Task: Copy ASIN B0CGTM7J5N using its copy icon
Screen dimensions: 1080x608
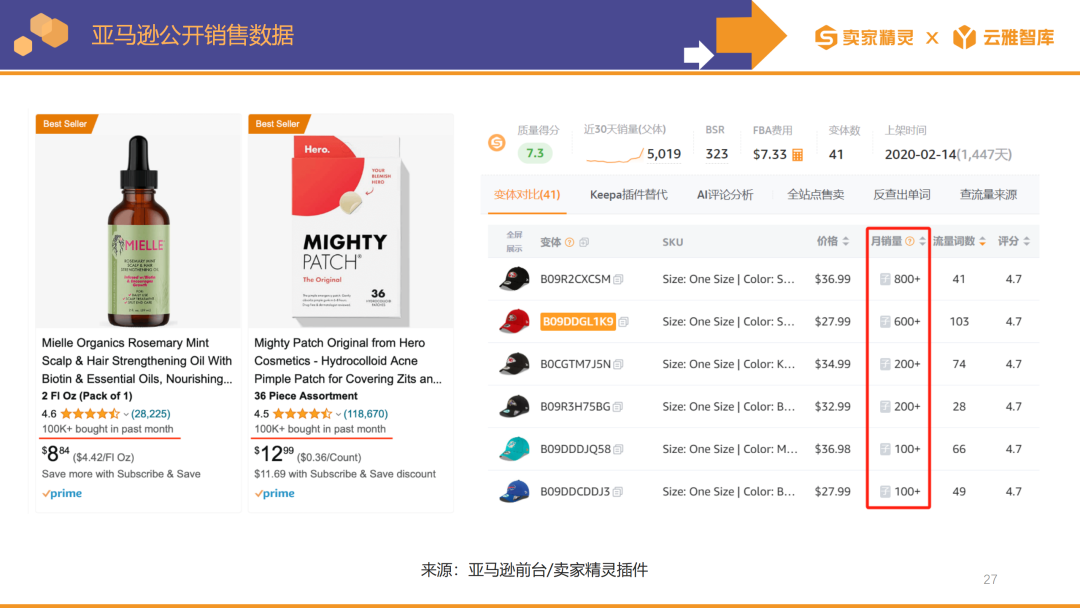Action: click(619, 364)
